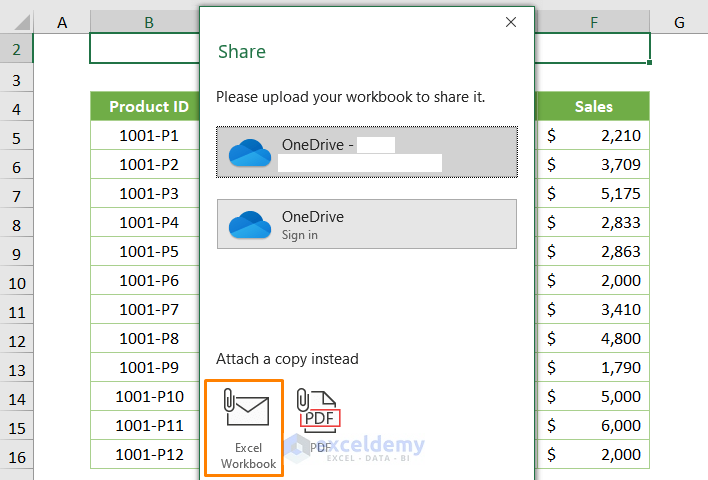Select cell containing 1001-P5

pyautogui.click(x=148, y=252)
